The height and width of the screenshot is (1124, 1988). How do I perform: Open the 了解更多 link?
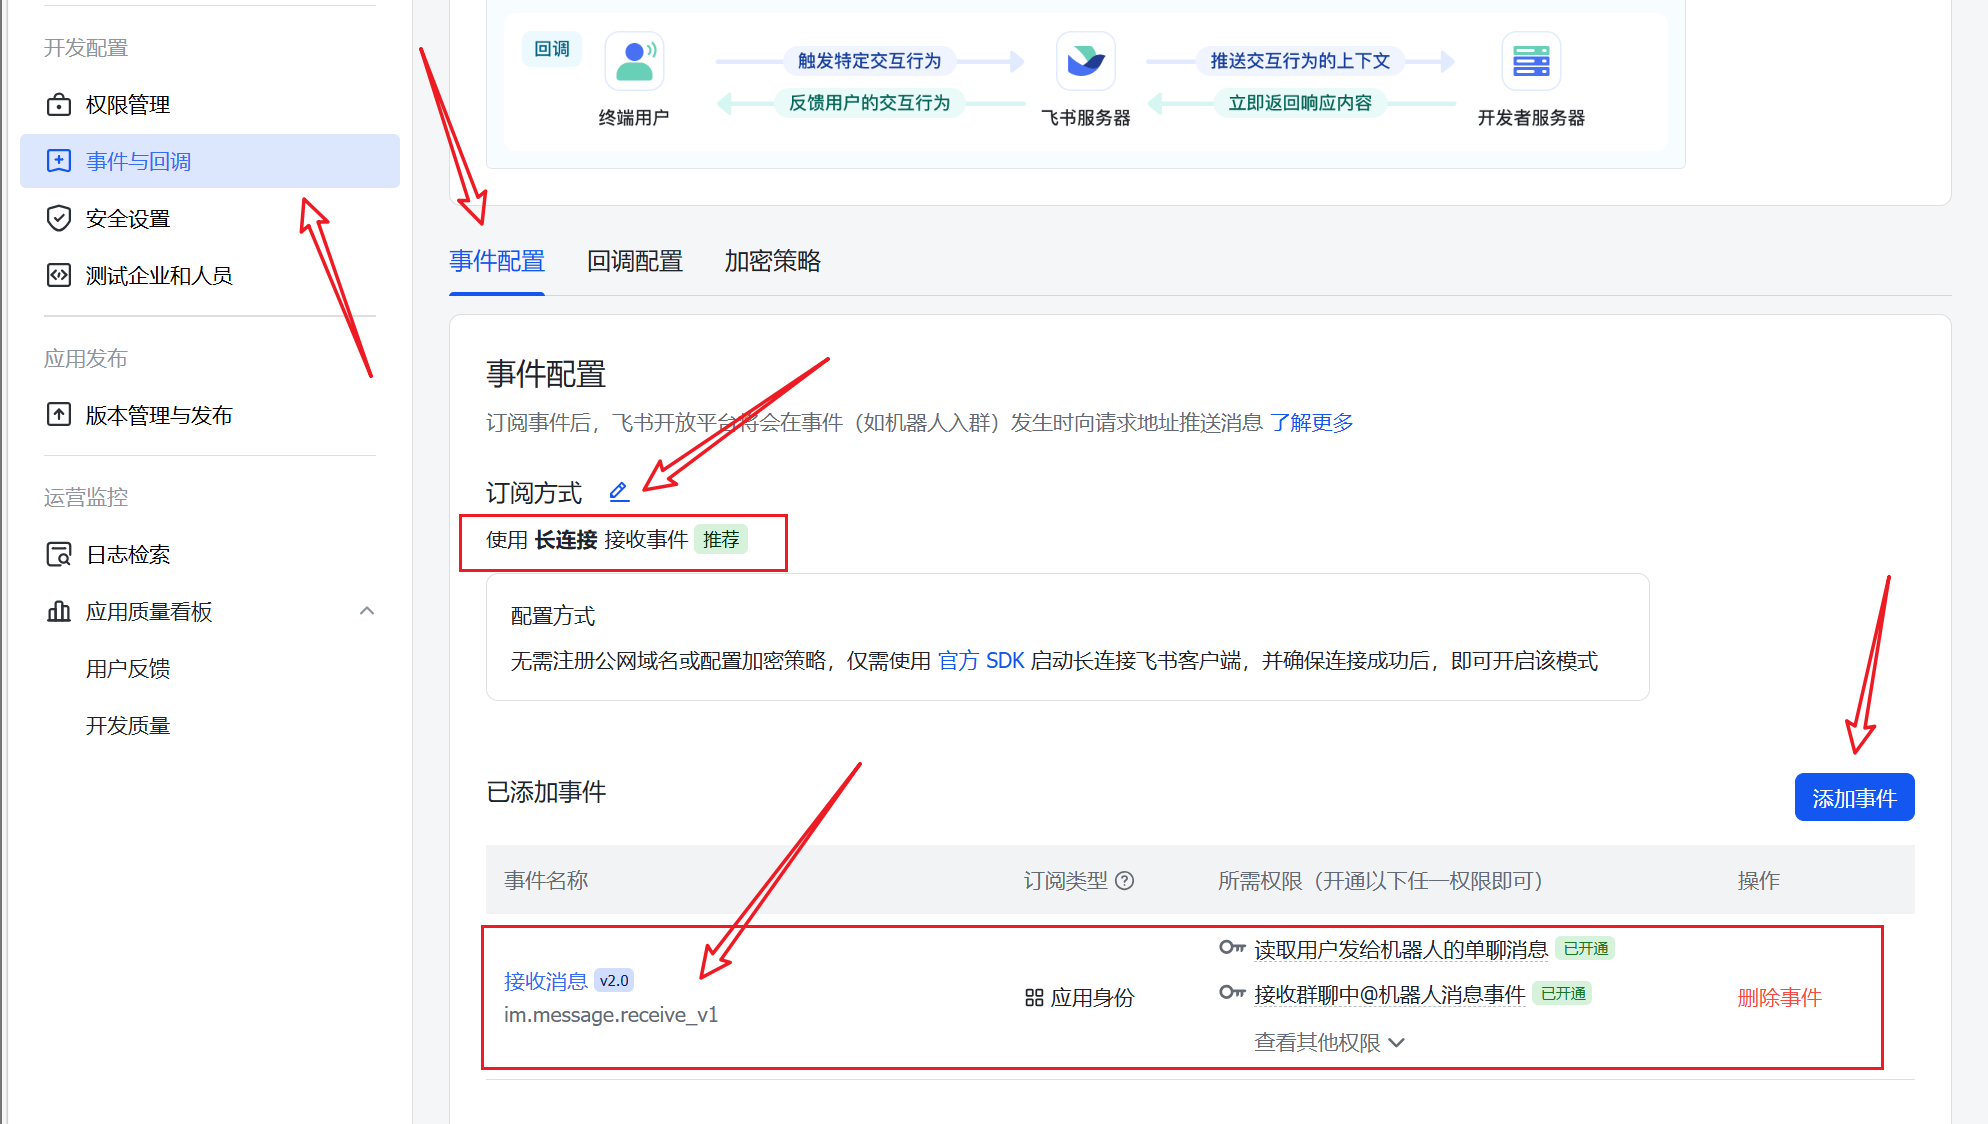1312,422
